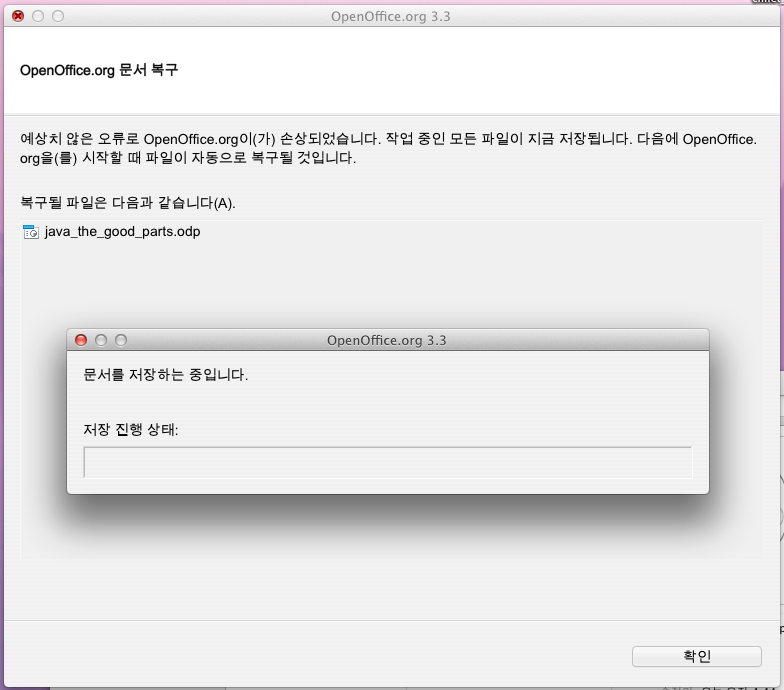
Task: Click the saving dialog's OpenOffice.org 3.3 title
Action: [386, 340]
